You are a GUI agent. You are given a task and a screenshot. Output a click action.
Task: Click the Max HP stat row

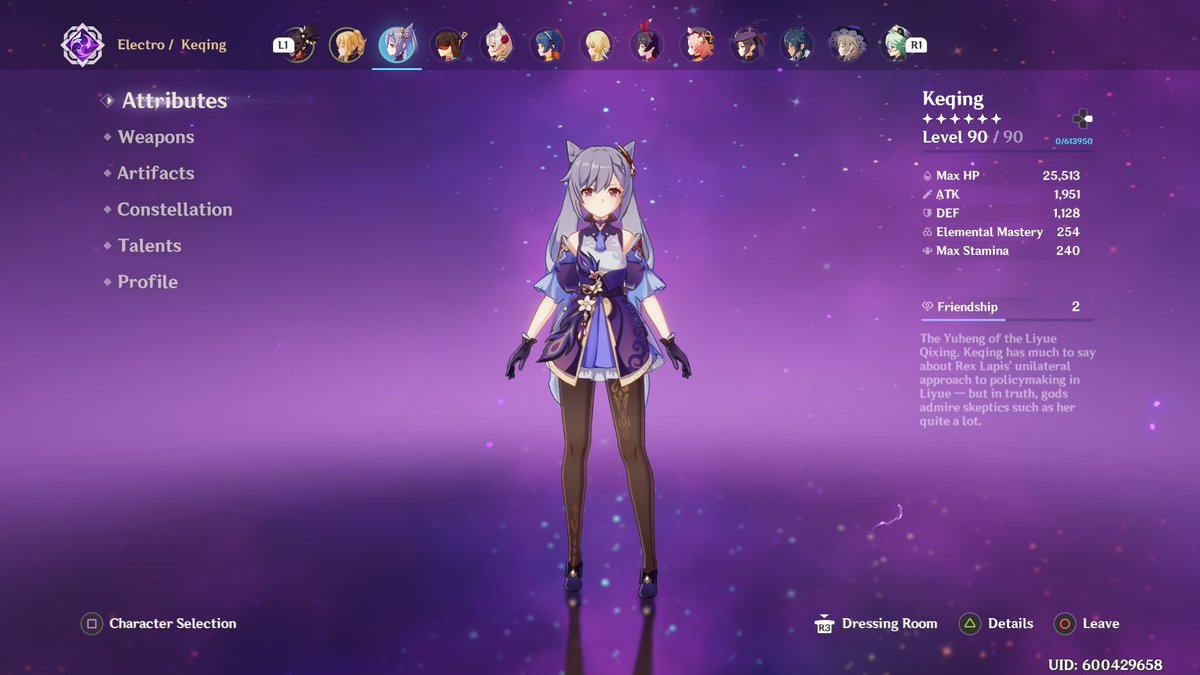(1001, 175)
